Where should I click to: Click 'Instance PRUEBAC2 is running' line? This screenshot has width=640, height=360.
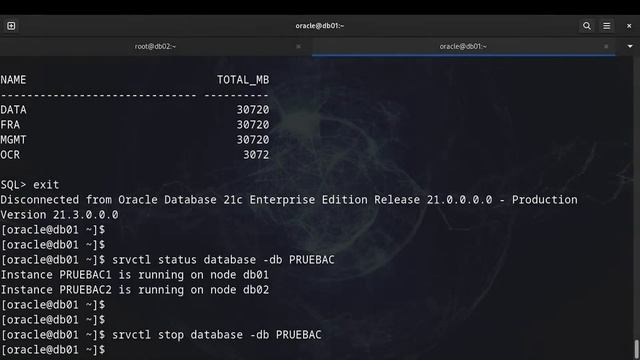[135, 290]
